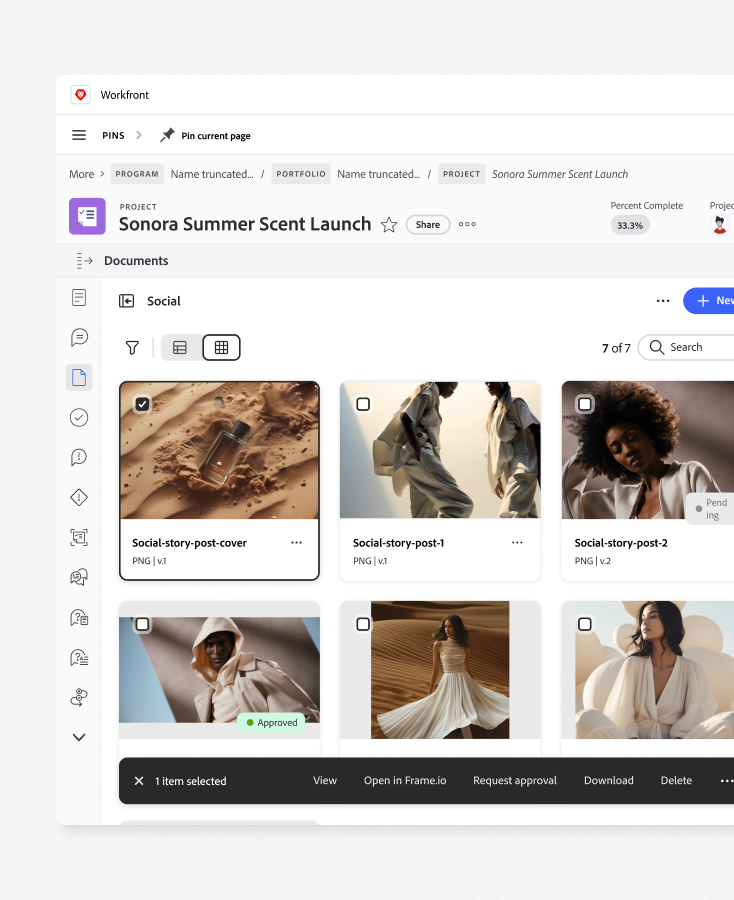
Task: Open the stacked chat-bubbles sidebar icon
Action: point(79,577)
